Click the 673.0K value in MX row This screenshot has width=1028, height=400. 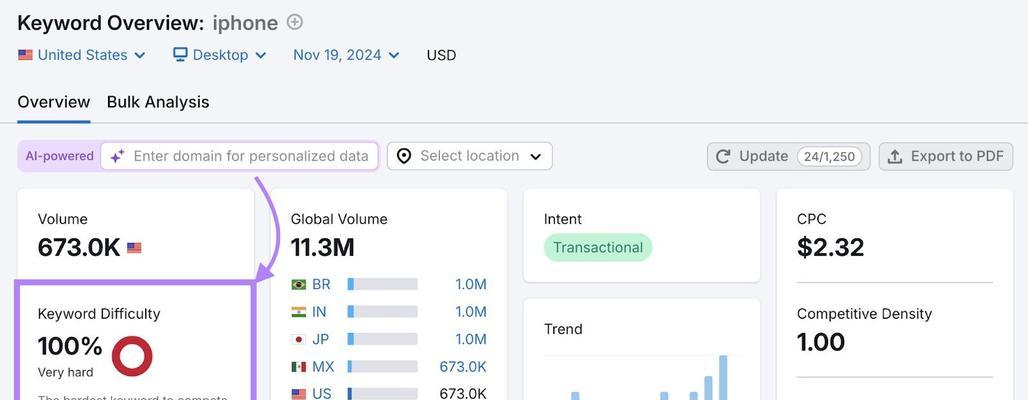[463, 367]
